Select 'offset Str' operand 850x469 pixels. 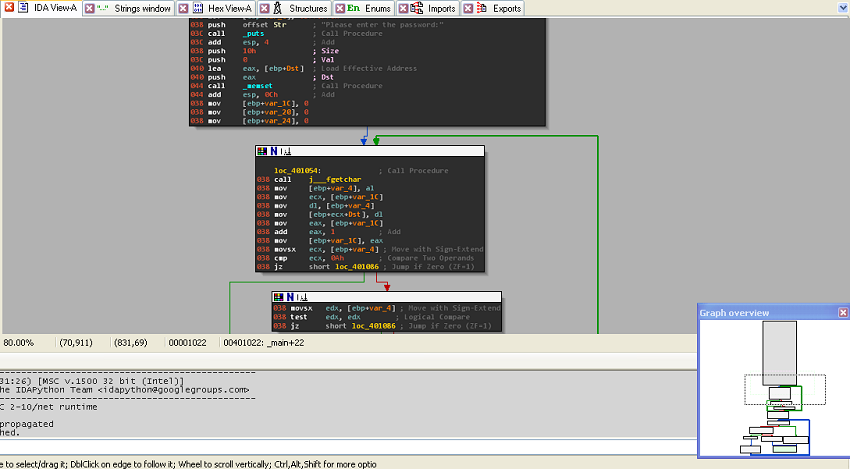click(x=264, y=25)
